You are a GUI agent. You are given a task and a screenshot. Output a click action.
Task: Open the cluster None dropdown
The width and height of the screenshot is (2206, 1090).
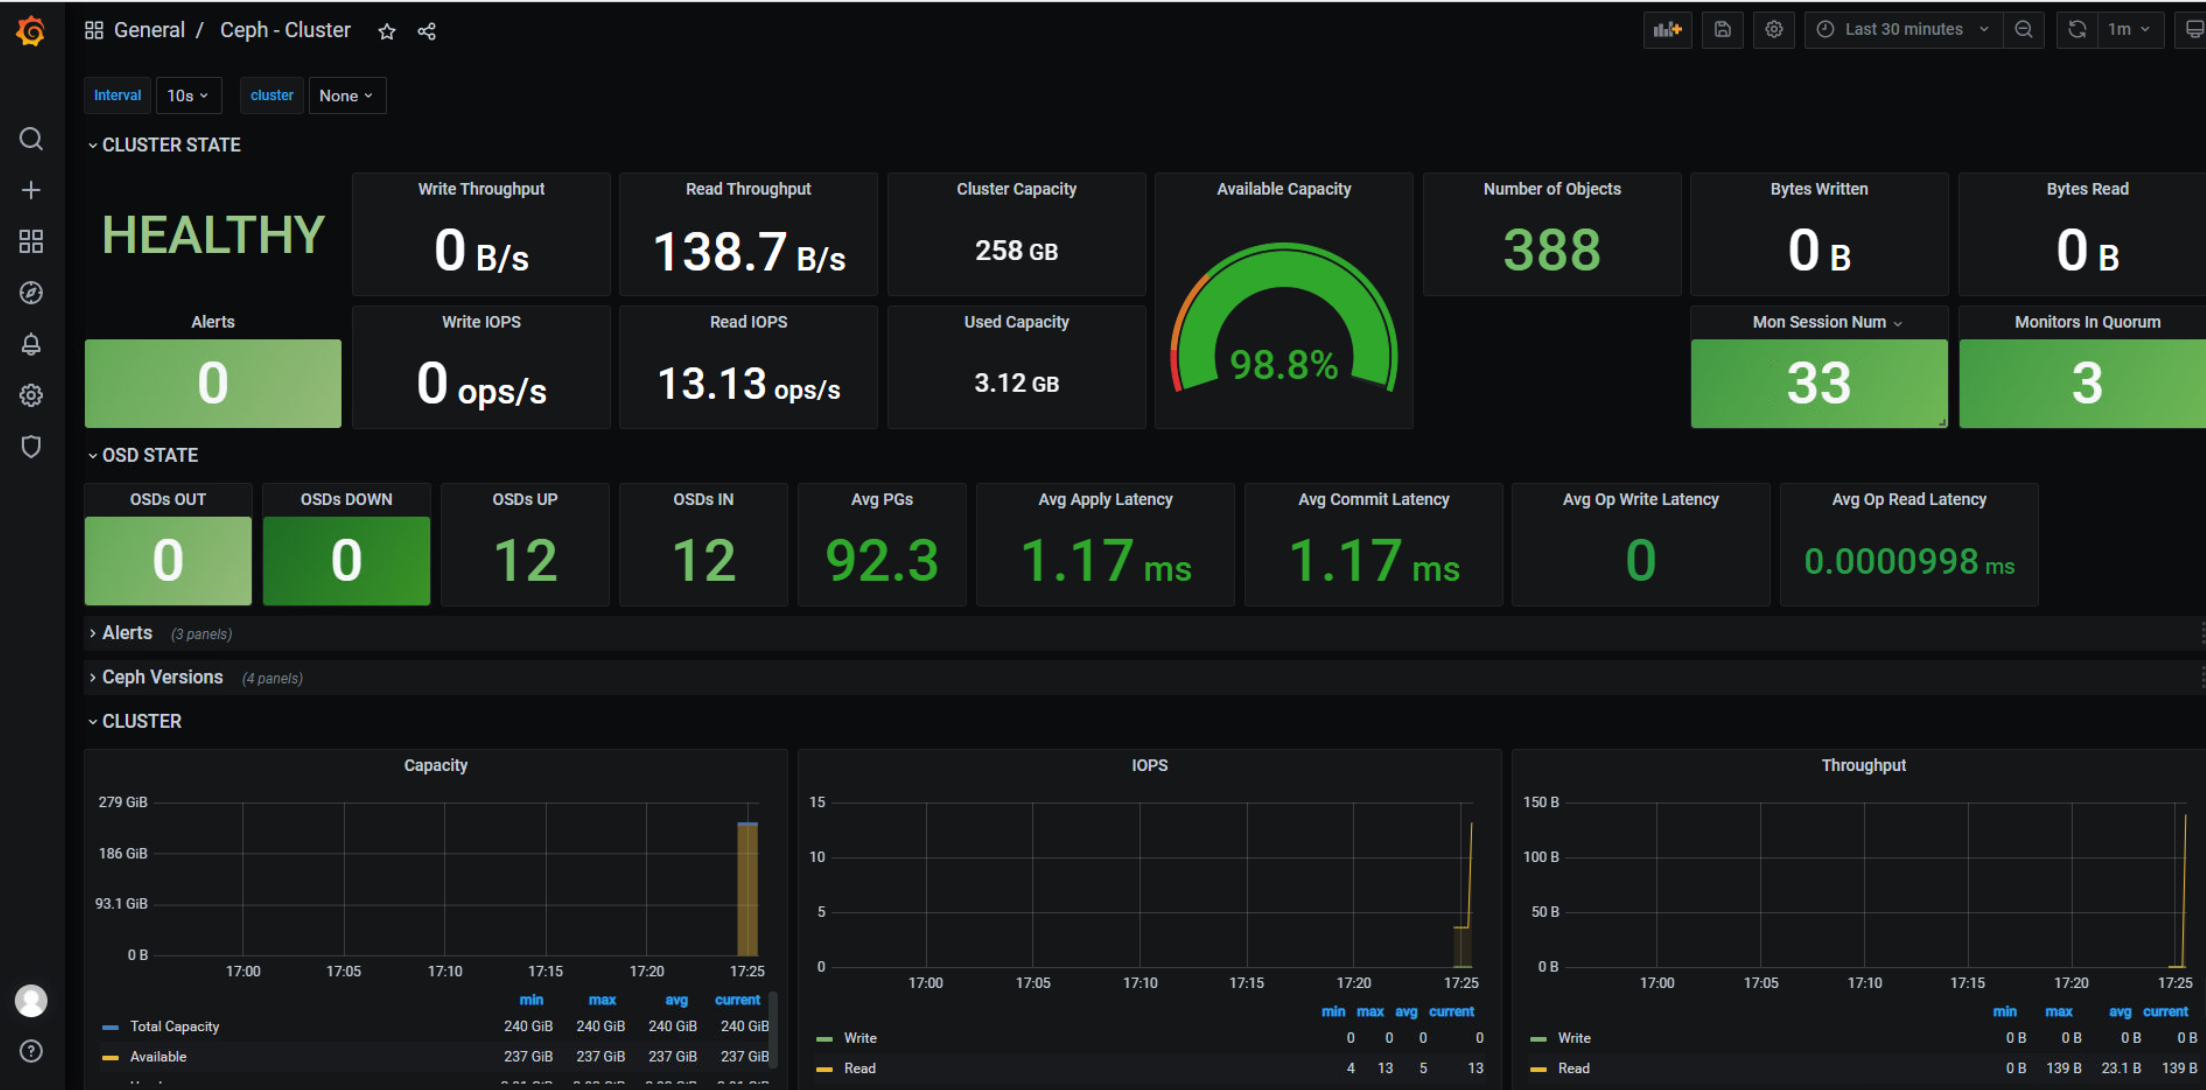346,96
